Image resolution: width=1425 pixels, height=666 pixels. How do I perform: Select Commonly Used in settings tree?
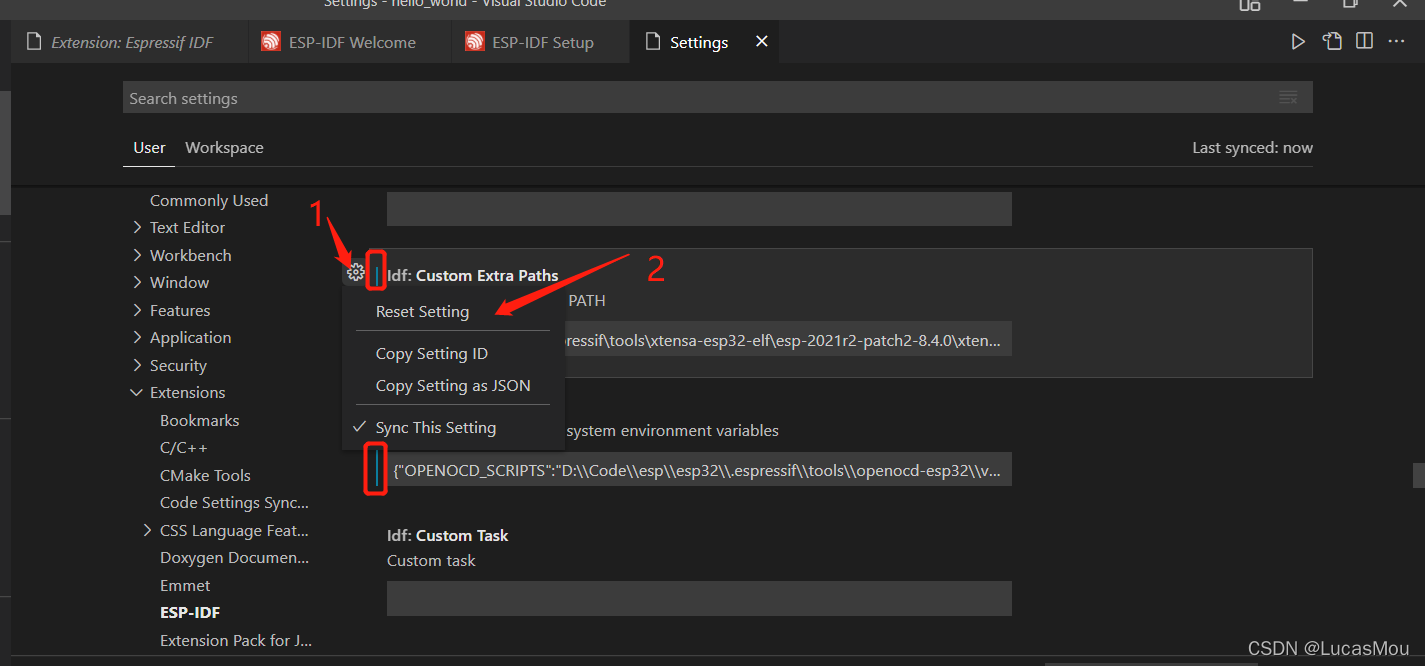pos(209,201)
